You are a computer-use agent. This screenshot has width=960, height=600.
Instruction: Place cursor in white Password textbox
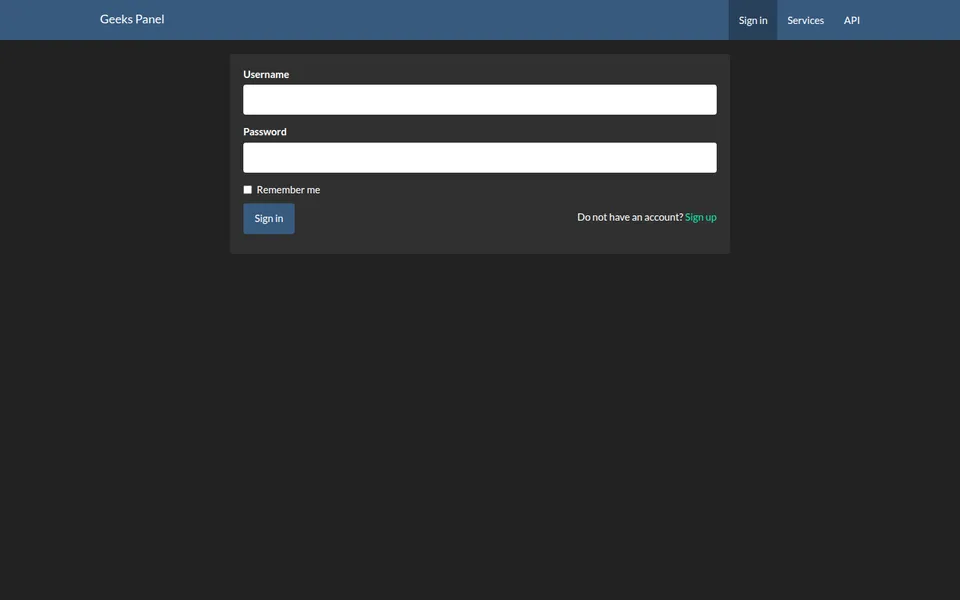pyautogui.click(x=479, y=157)
